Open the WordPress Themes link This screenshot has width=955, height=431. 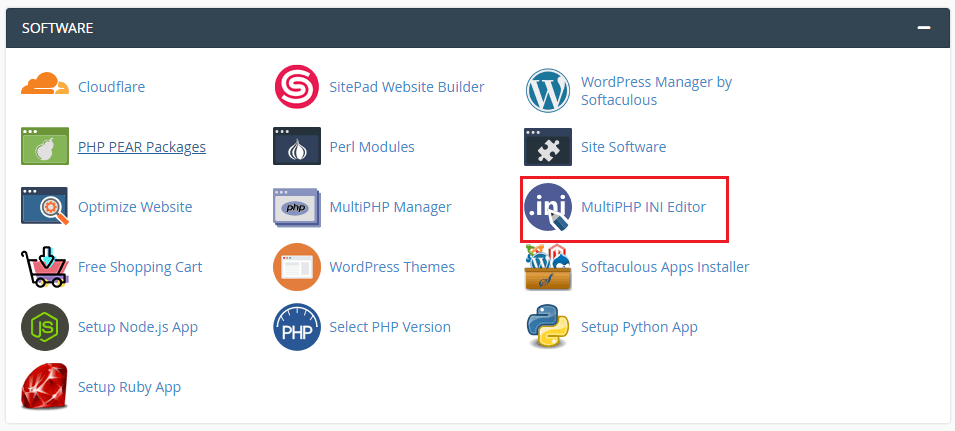point(392,267)
